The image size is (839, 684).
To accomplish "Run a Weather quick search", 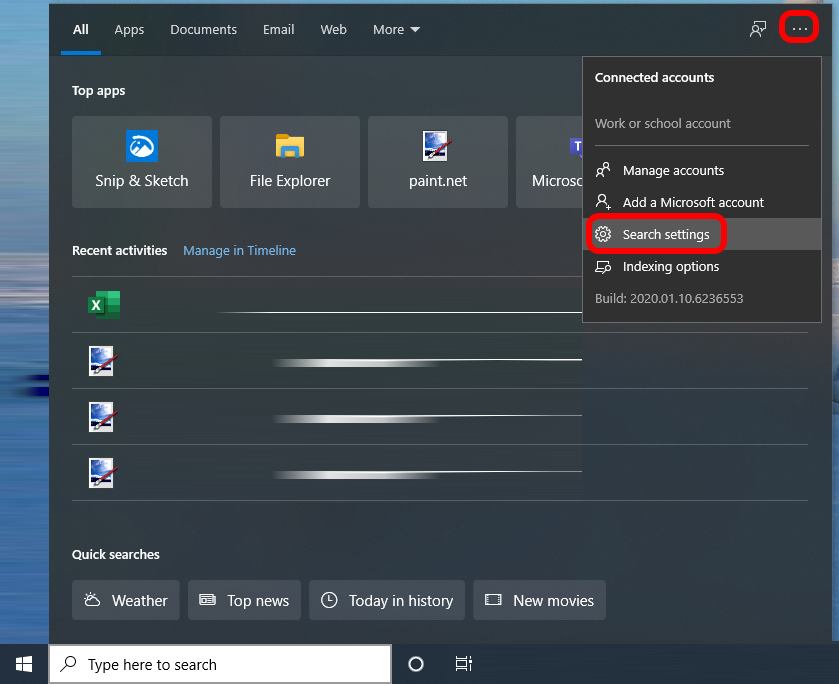I will [x=125, y=600].
